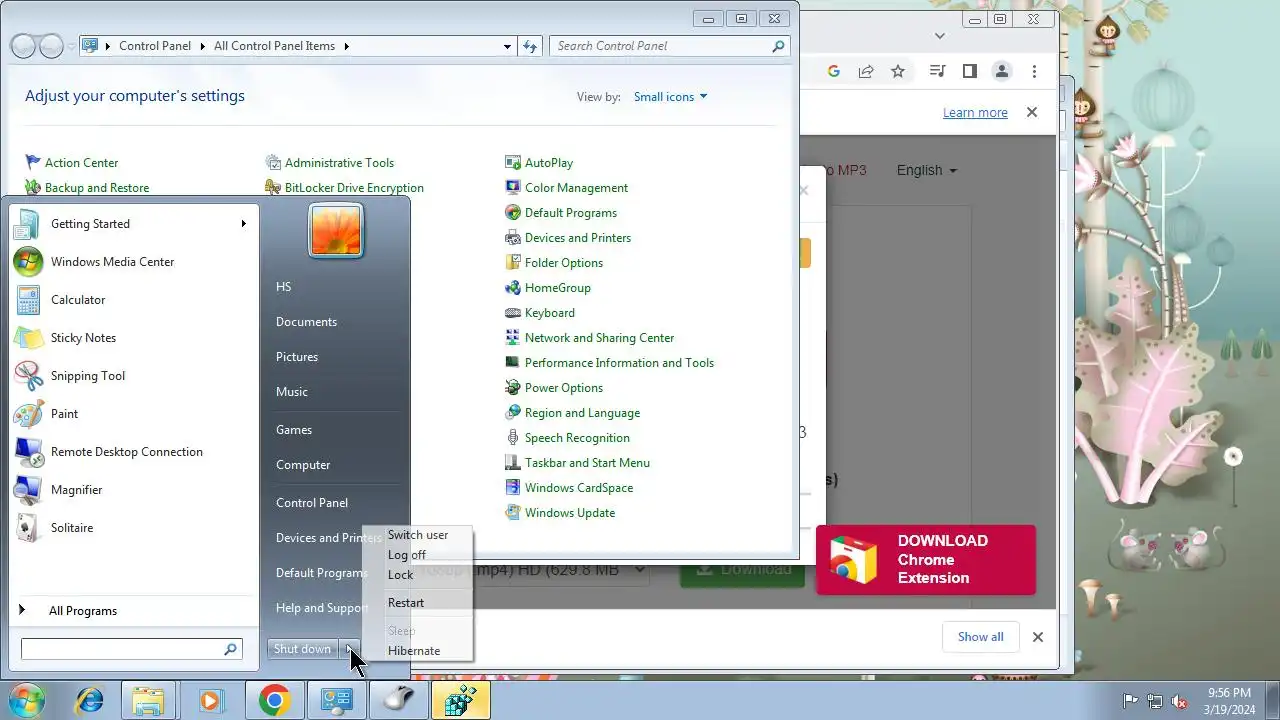Screen dimensions: 1280x720
Task: Launch Solitaire from Start menu
Action: tap(133, 528)
